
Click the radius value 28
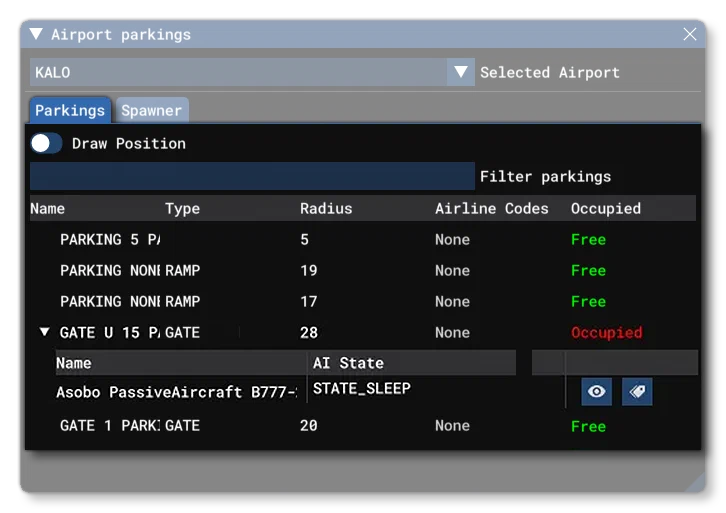pyautogui.click(x=309, y=332)
